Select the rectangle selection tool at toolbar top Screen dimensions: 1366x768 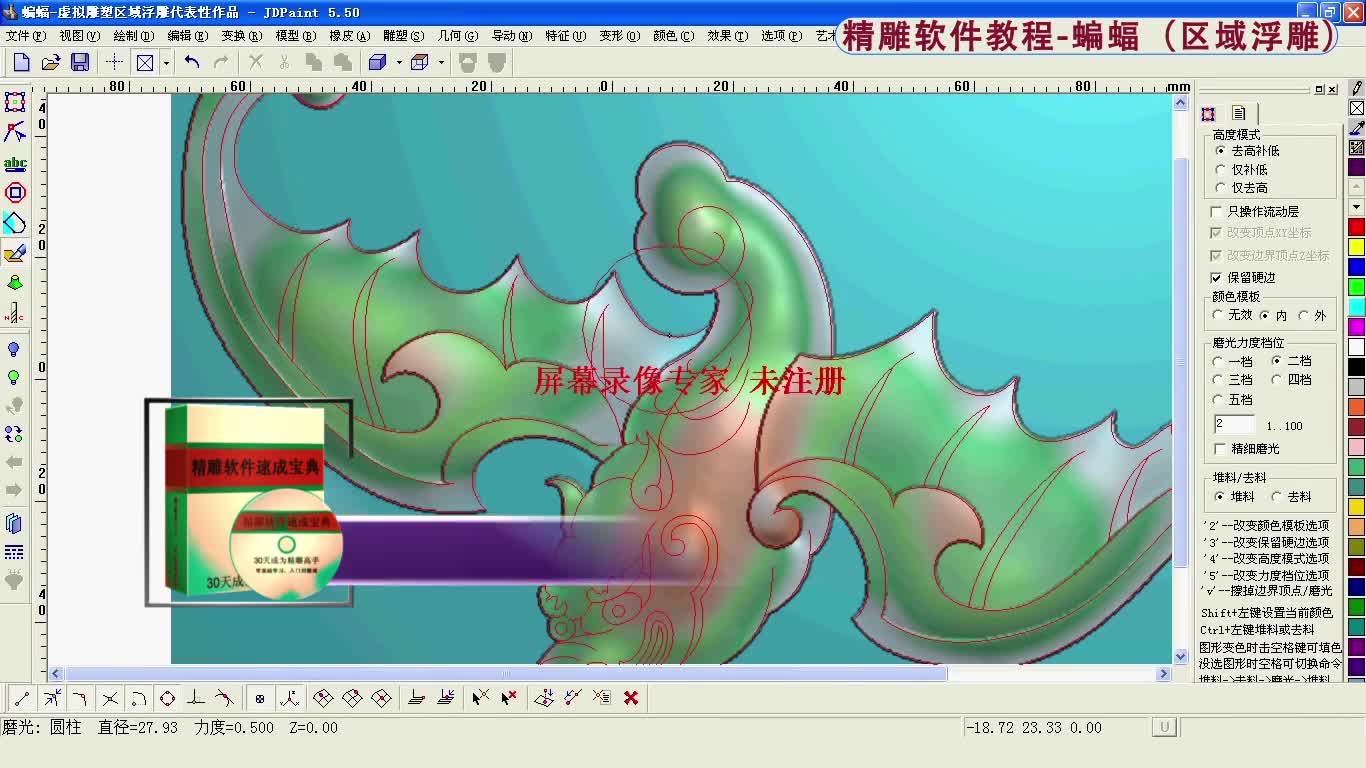[x=15, y=101]
